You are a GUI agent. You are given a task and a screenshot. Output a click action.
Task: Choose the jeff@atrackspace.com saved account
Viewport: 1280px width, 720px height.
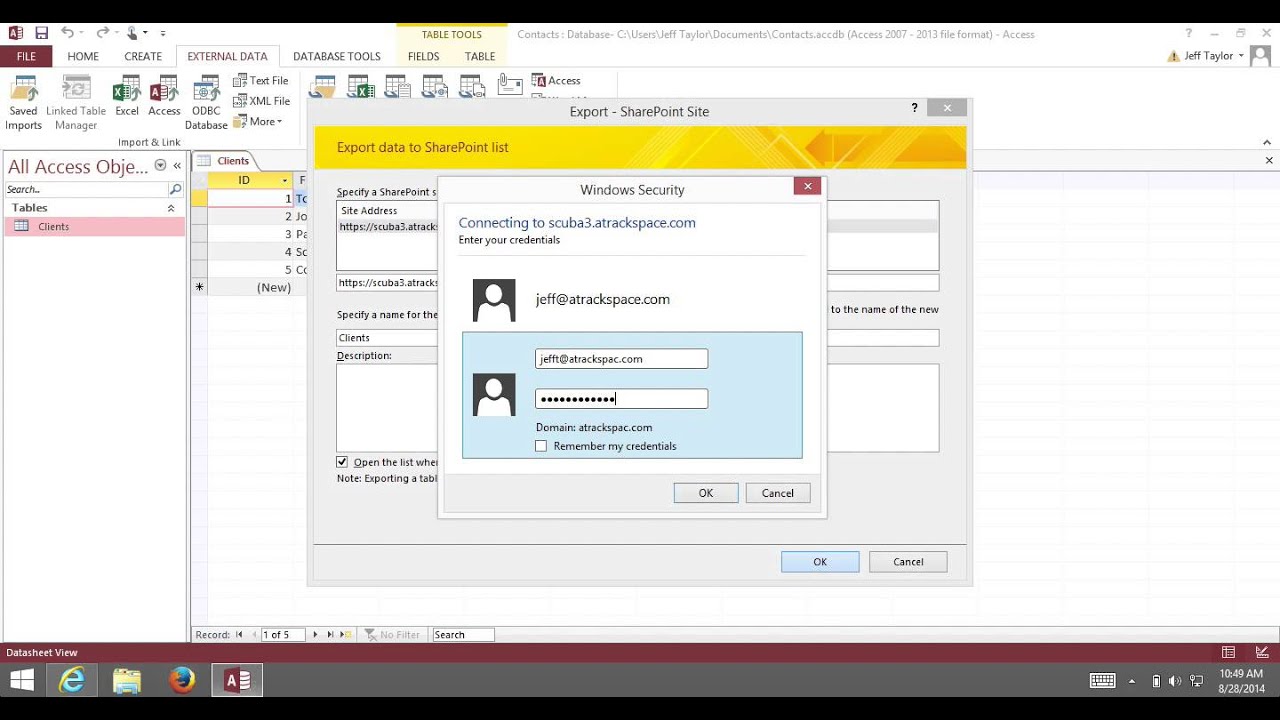tap(632, 299)
